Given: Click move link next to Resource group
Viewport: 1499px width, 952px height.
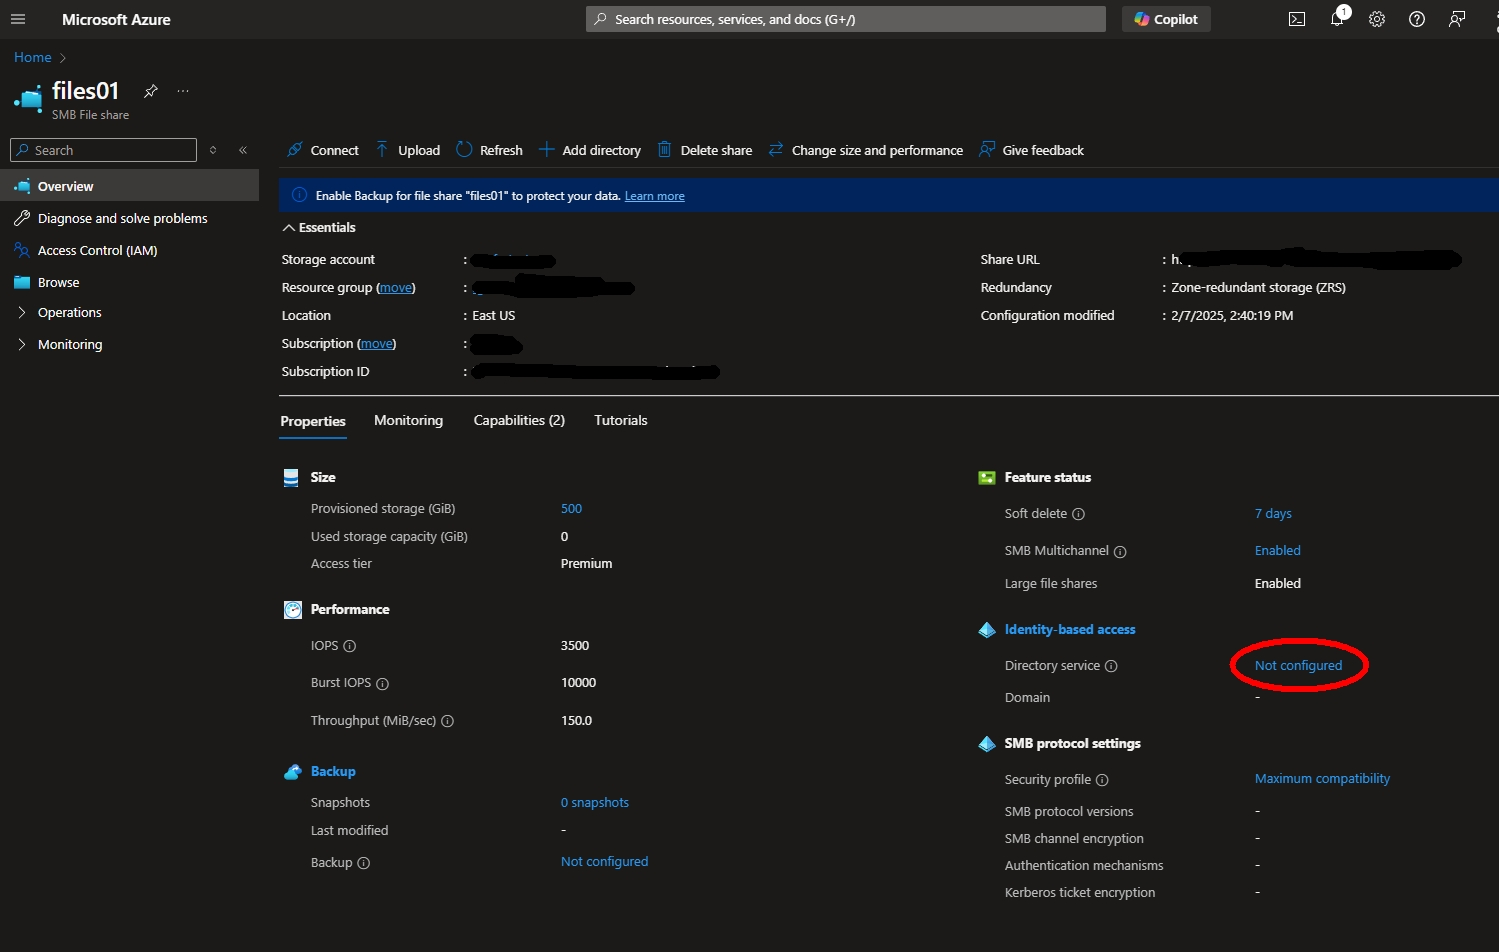Looking at the screenshot, I should click(396, 288).
